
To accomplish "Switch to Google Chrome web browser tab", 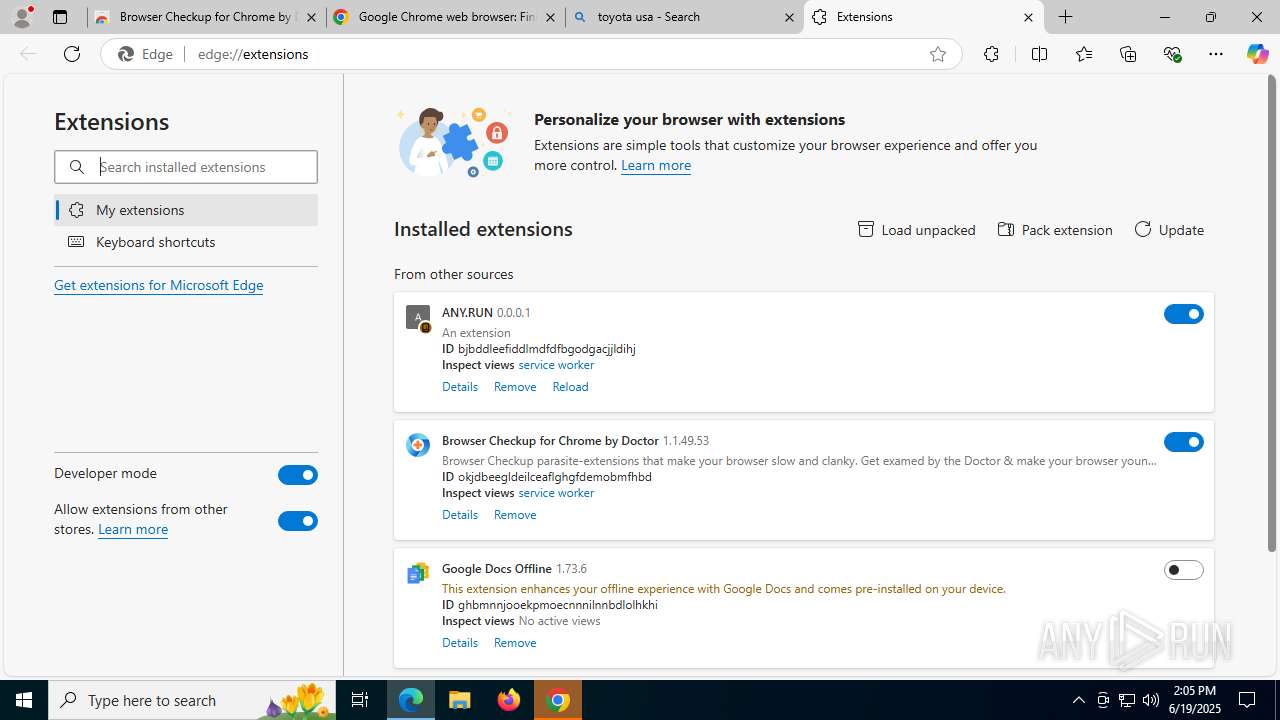I will tap(445, 17).
